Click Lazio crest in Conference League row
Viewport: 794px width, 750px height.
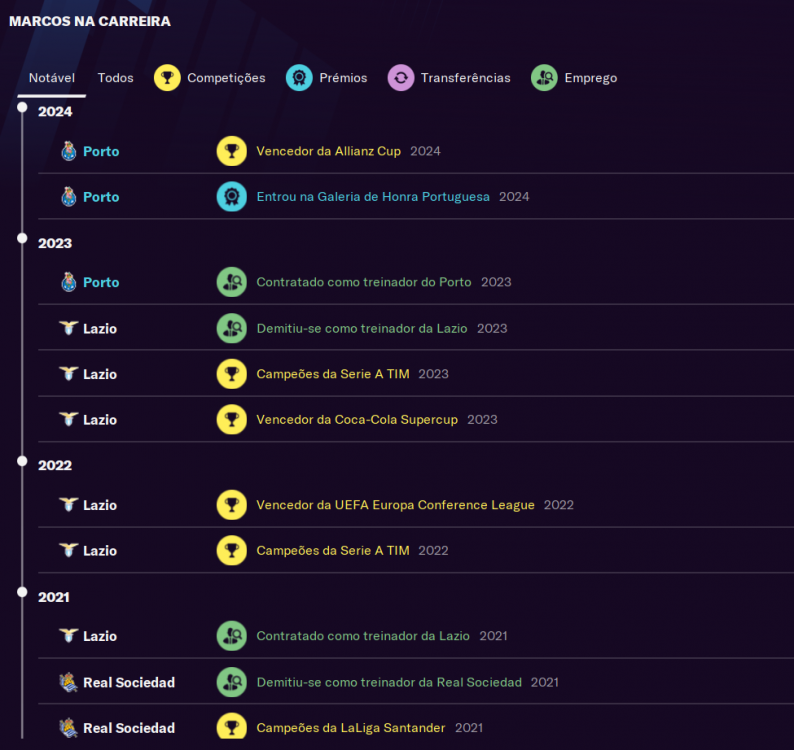point(69,505)
